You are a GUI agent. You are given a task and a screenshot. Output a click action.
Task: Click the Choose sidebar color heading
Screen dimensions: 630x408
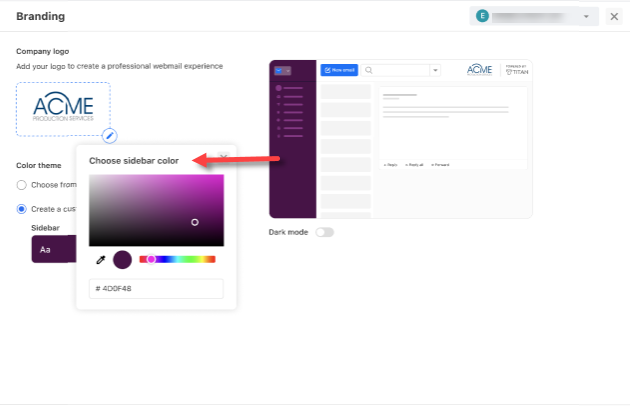pyautogui.click(x=134, y=161)
